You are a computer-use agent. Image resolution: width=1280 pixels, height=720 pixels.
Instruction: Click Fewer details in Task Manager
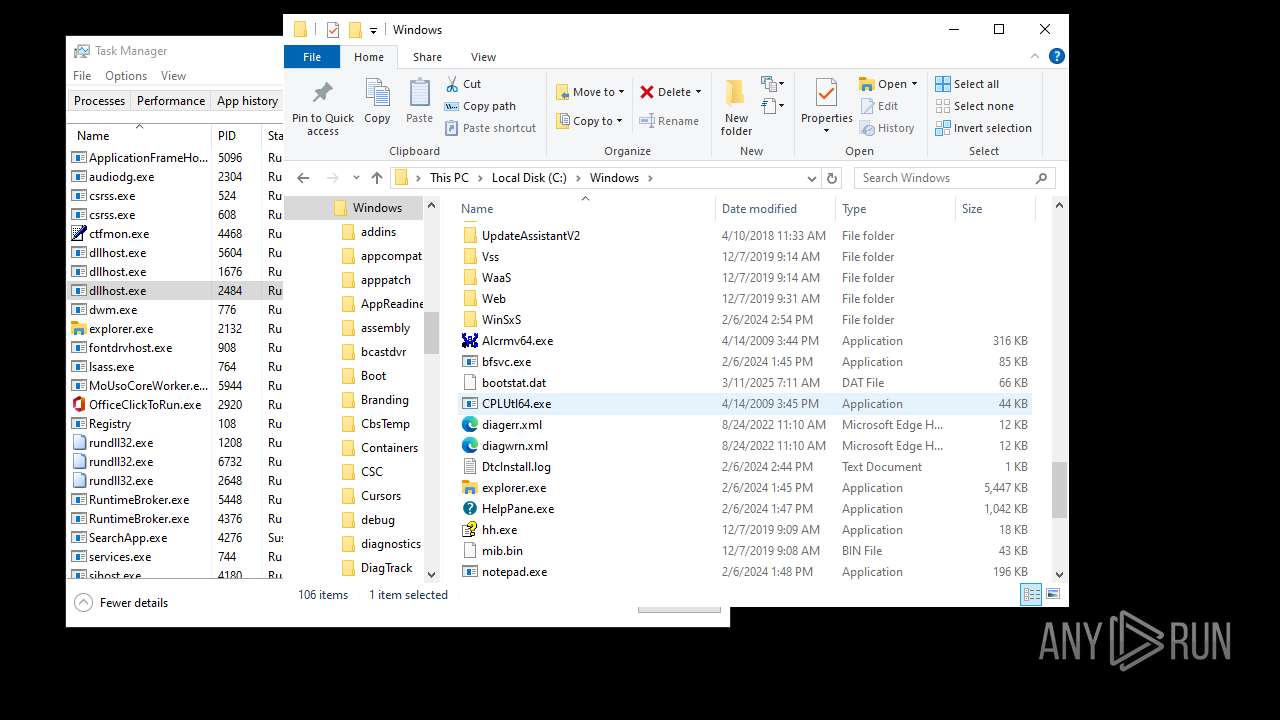pos(122,603)
